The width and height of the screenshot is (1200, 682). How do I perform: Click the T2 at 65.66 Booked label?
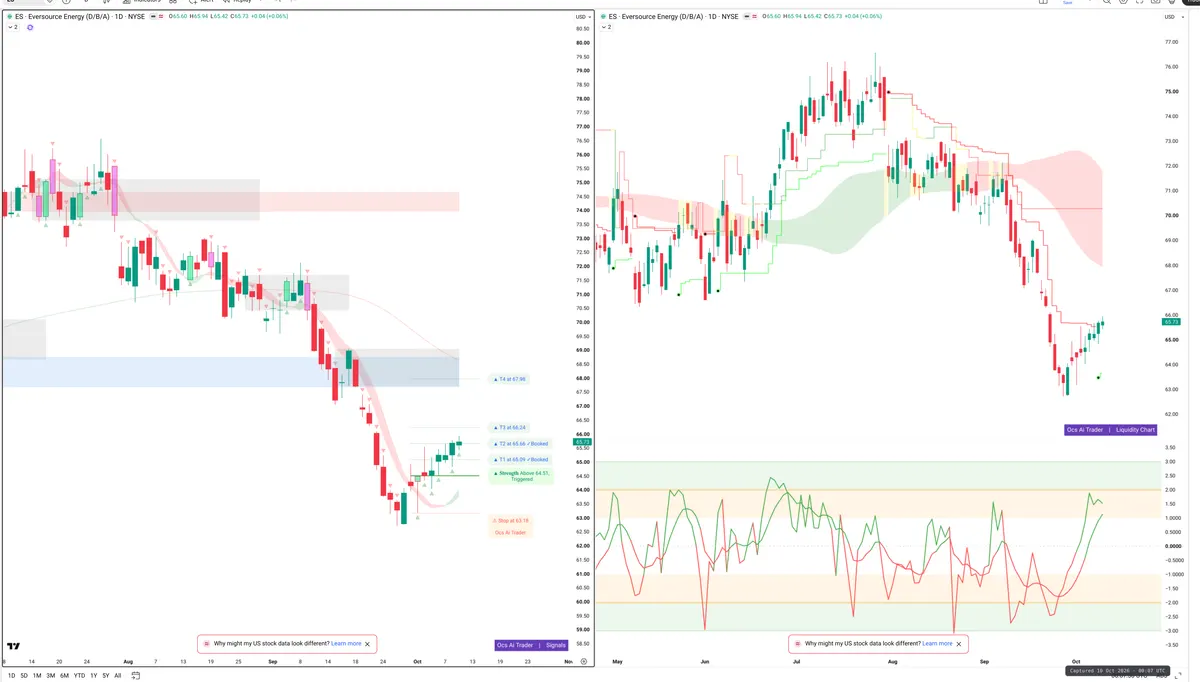(520, 443)
